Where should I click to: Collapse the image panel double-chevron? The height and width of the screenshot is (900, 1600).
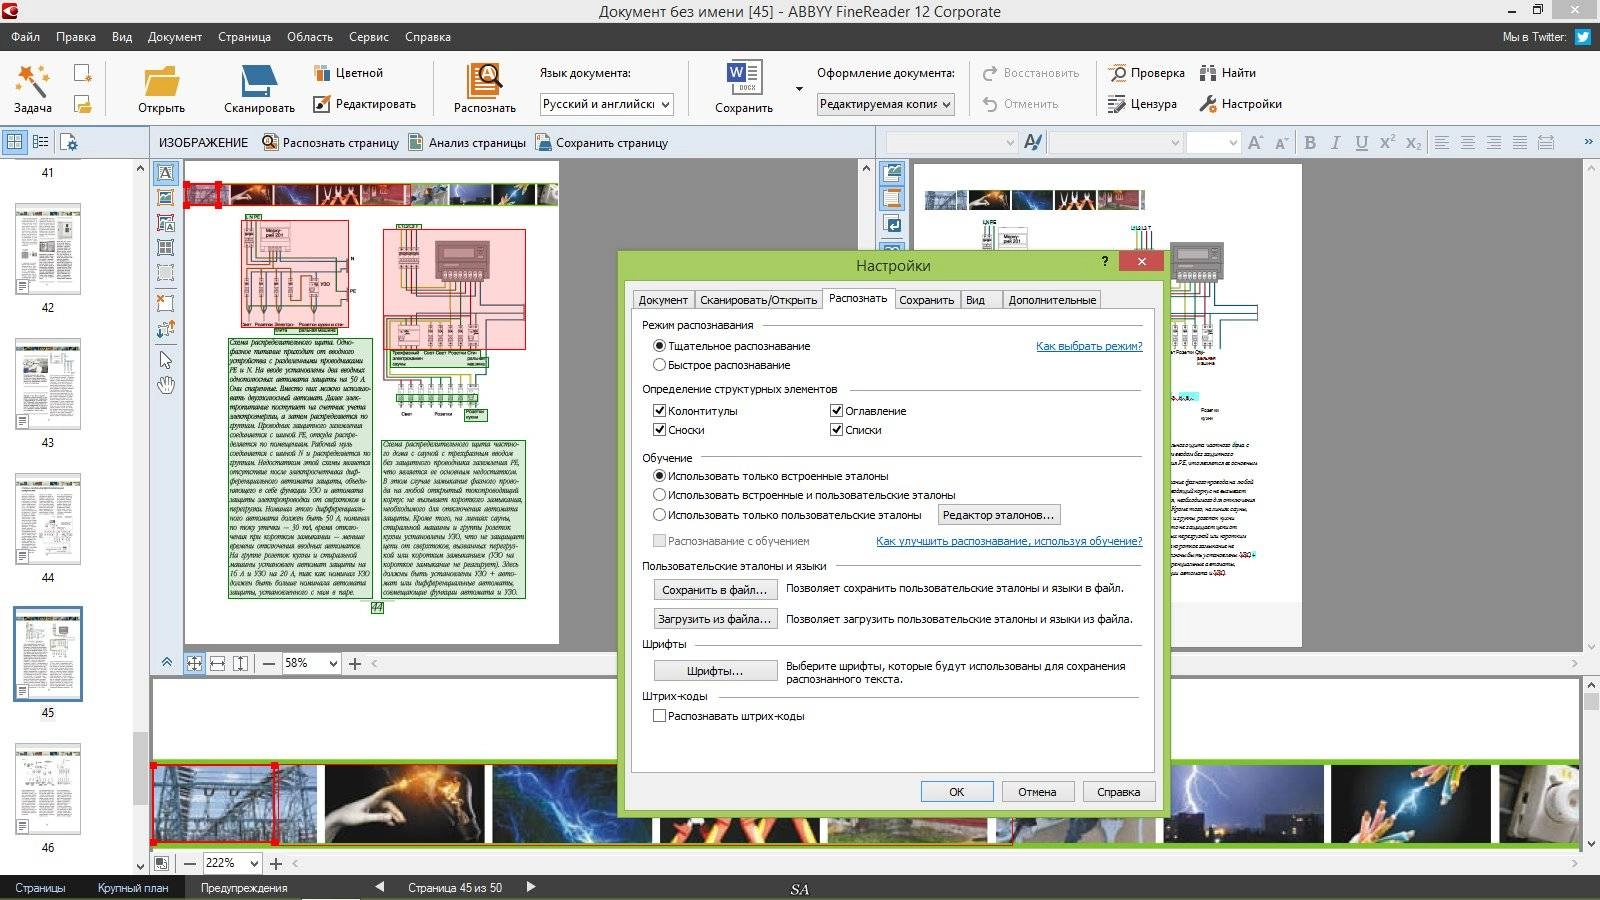pos(167,663)
